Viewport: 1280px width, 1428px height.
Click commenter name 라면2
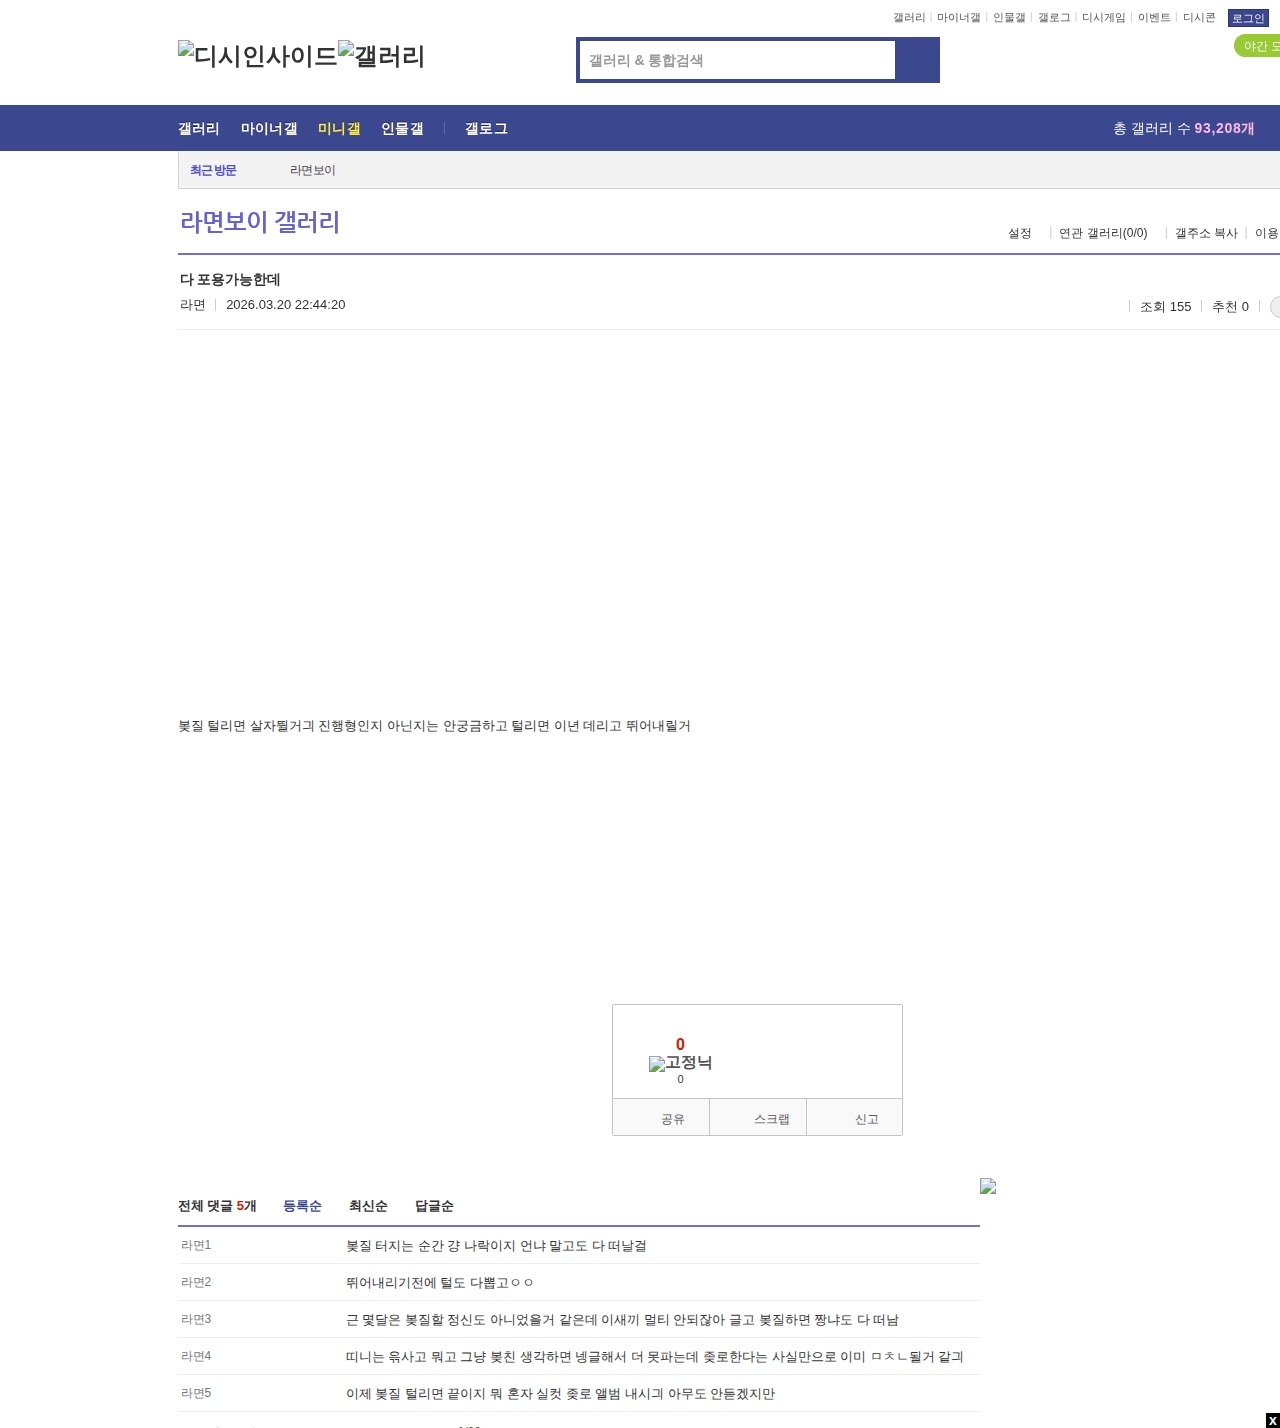tap(196, 1282)
